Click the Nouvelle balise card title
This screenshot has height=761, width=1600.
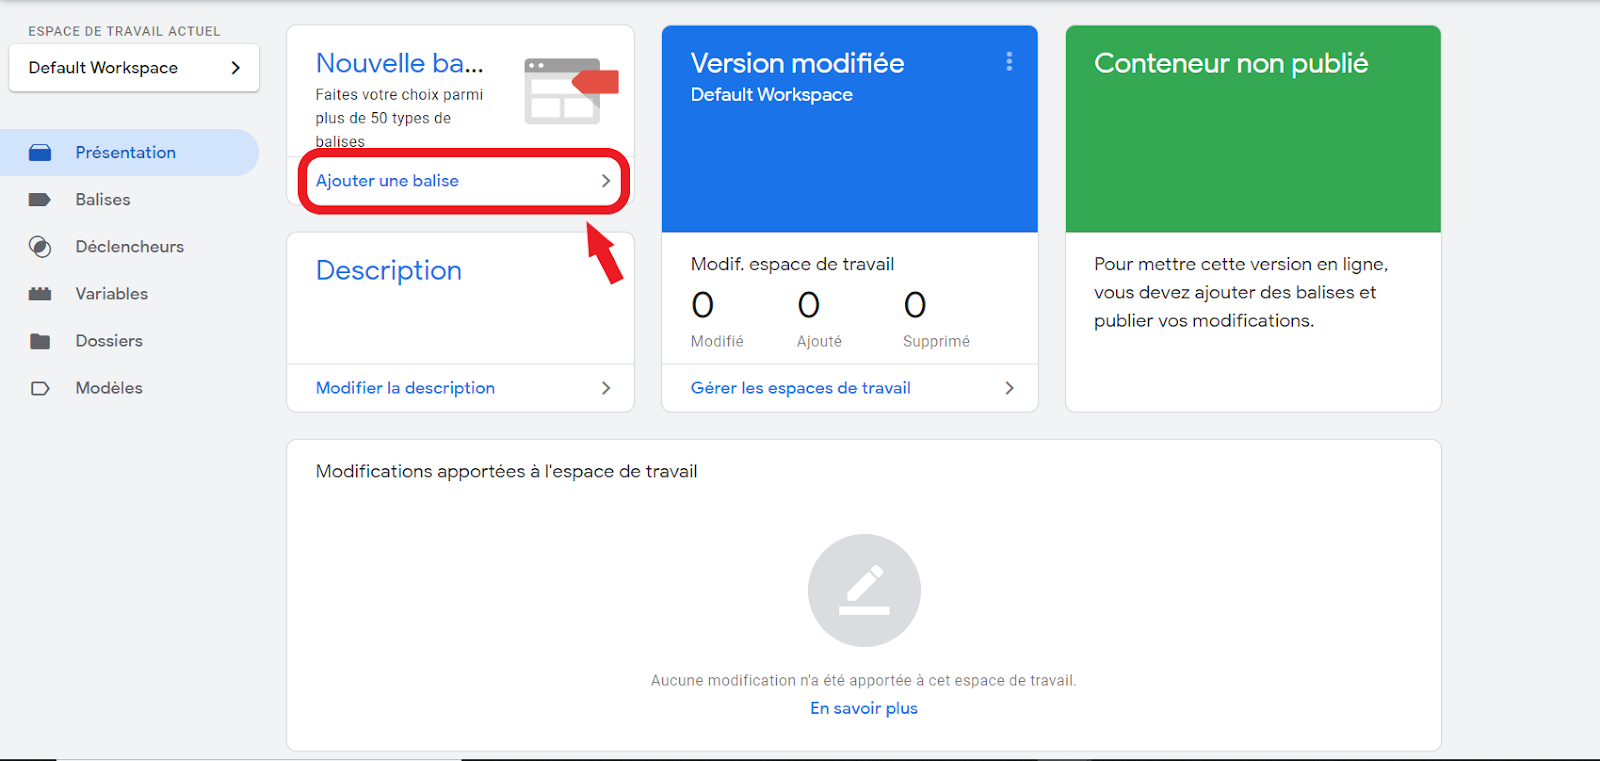pos(399,63)
